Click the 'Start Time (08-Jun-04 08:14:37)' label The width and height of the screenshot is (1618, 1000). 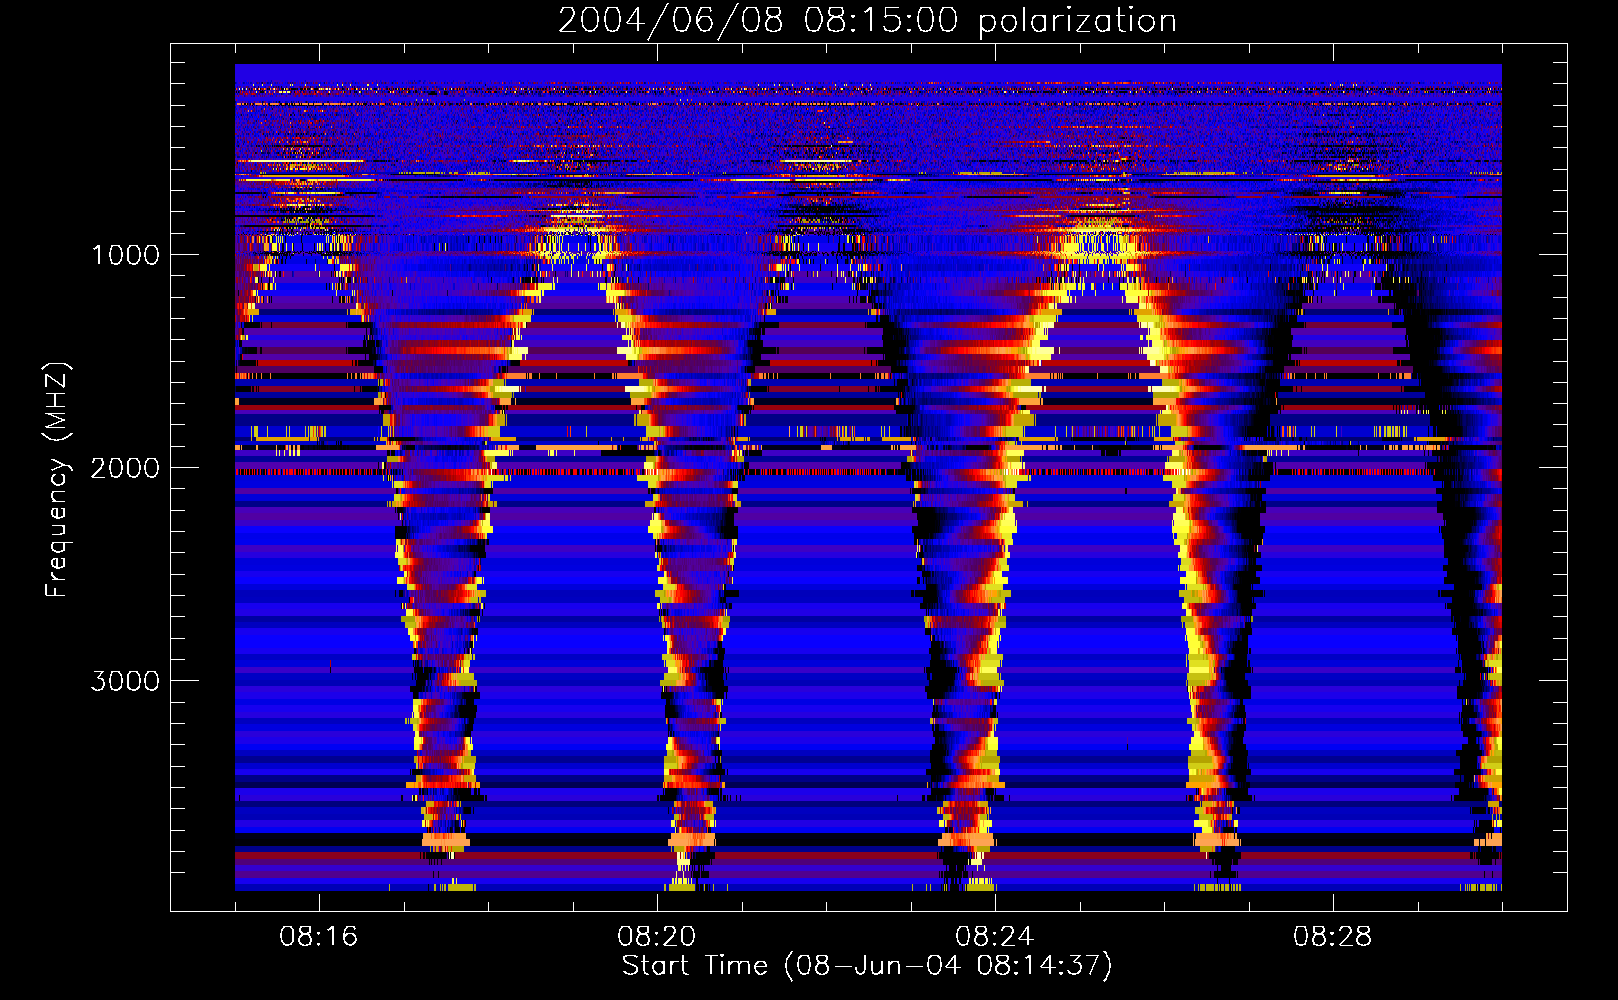tap(867, 966)
